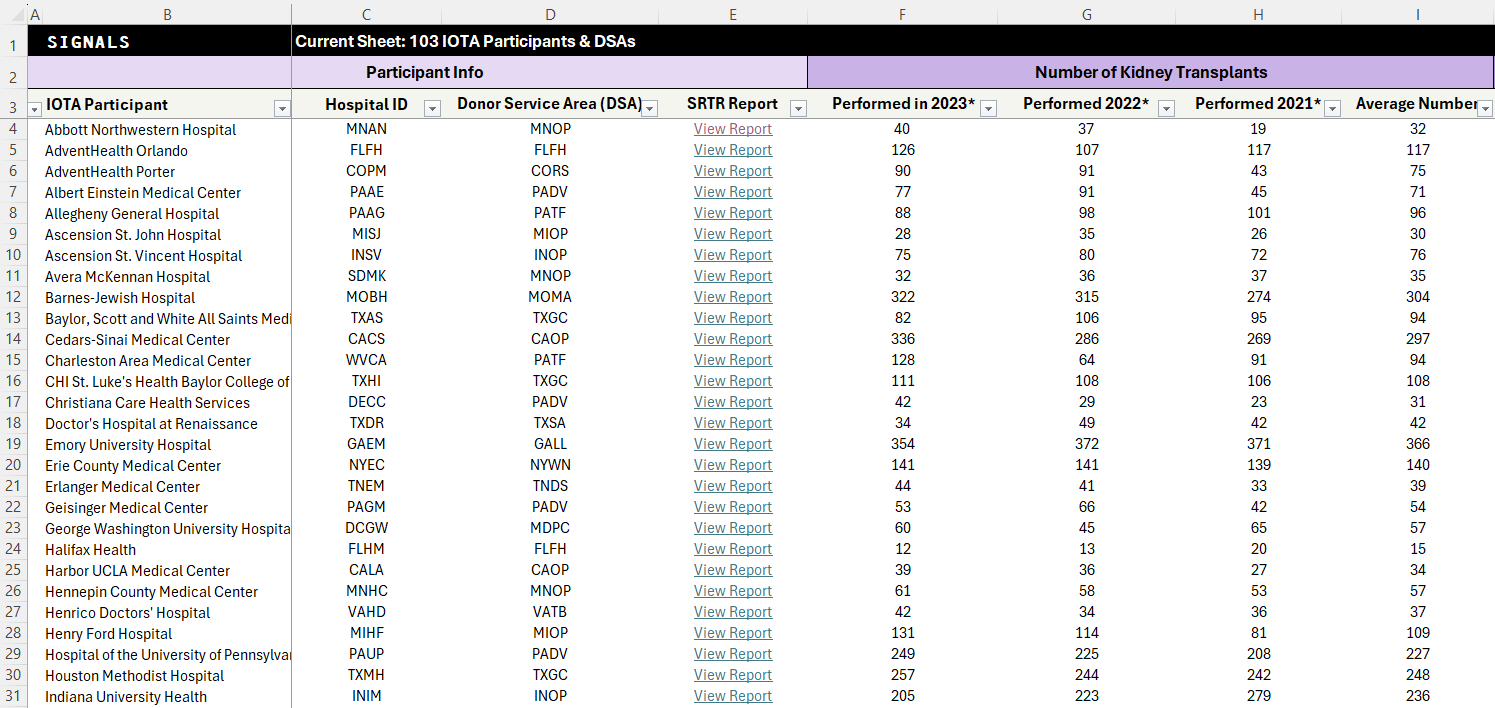This screenshot has height=708, width=1495.
Task: Select the Christiana Care Health Services cell
Action: [167, 403]
